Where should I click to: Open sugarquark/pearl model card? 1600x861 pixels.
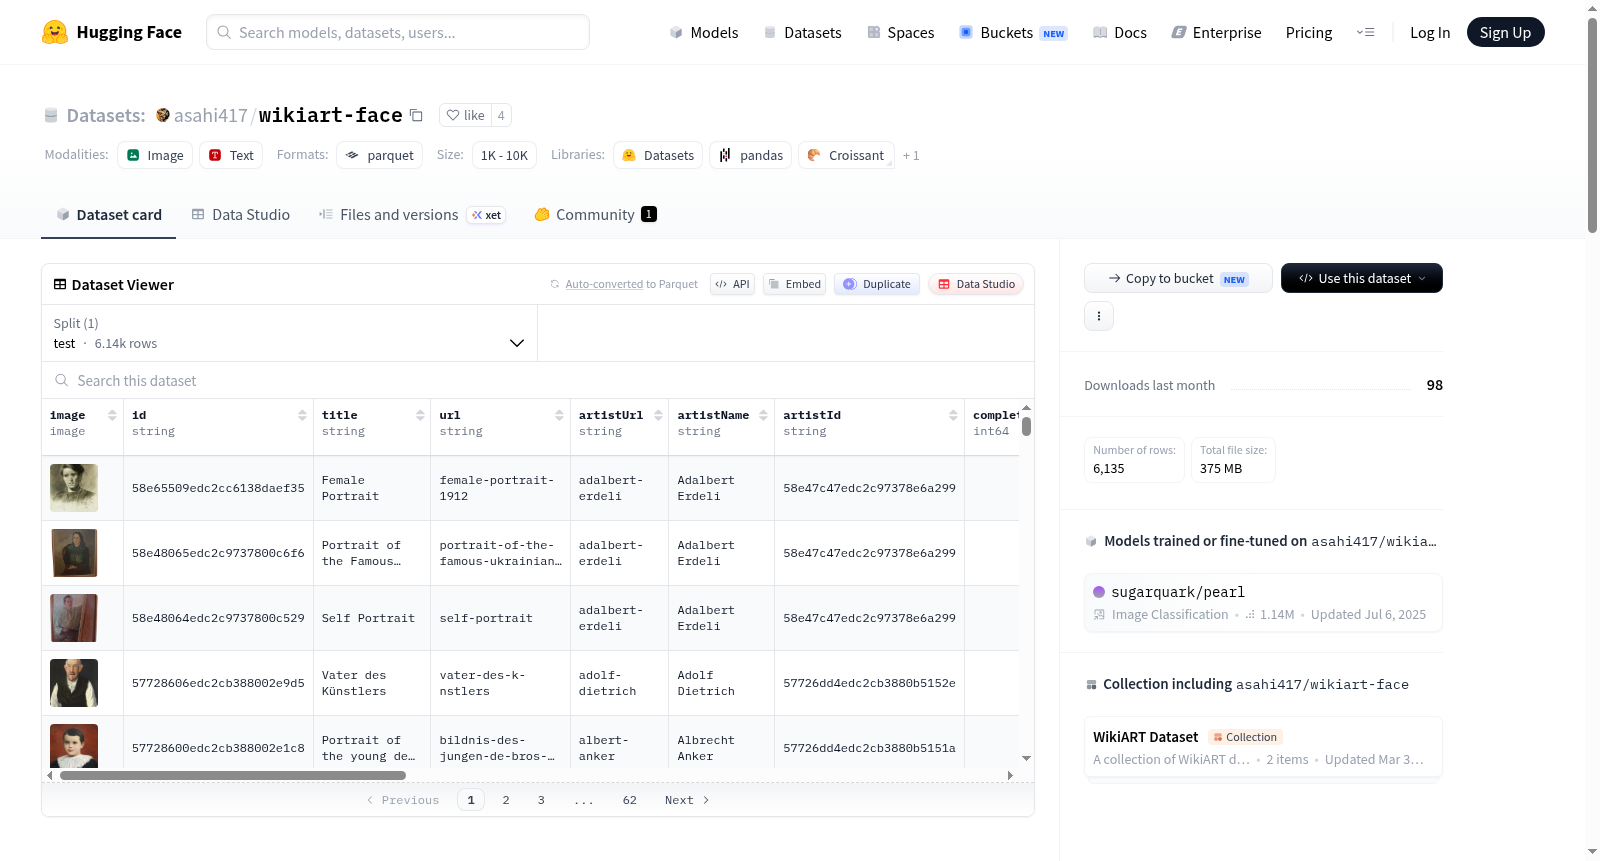(1263, 602)
